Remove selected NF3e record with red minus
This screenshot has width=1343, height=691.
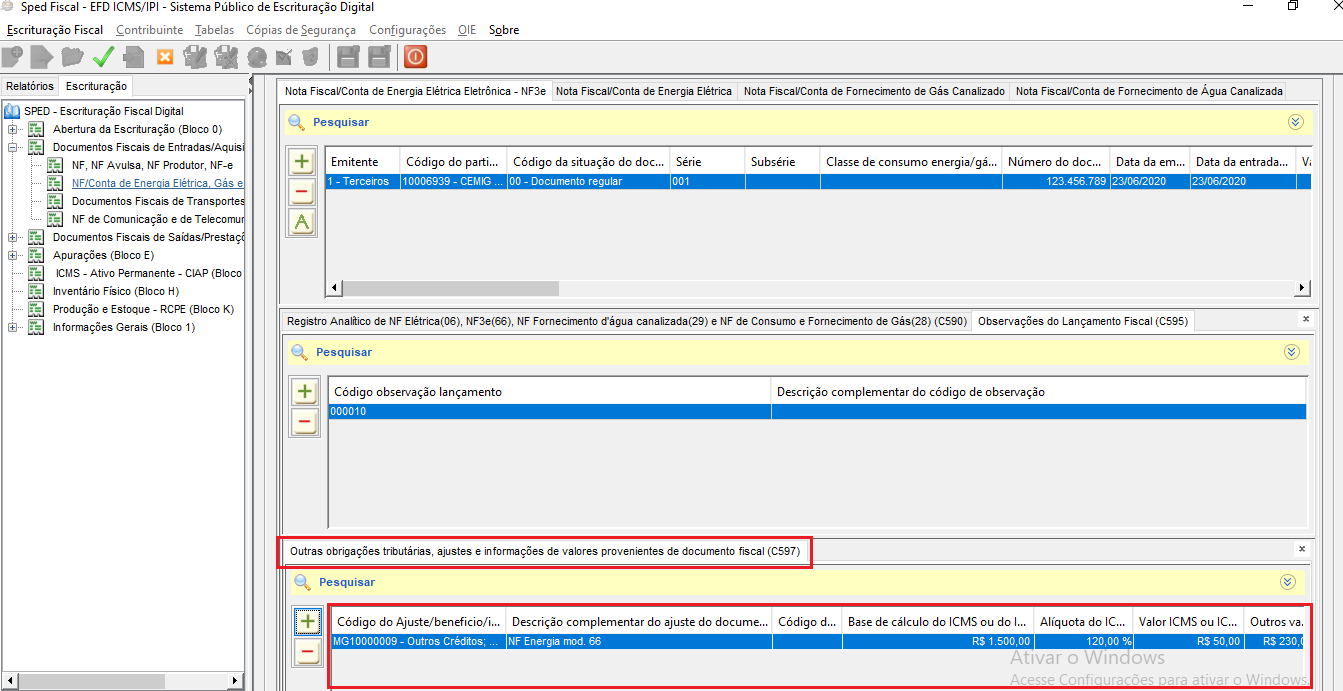click(302, 192)
